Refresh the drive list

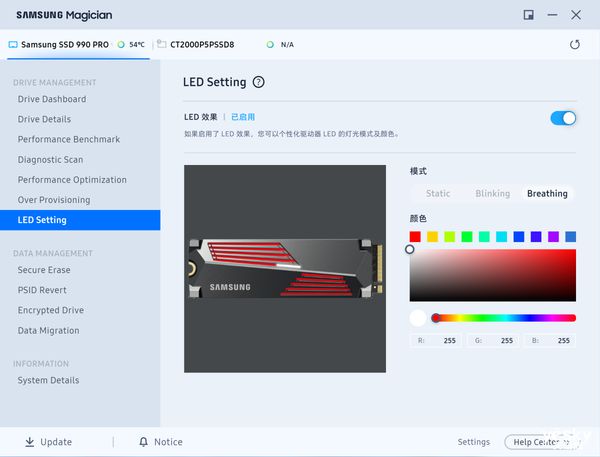coord(574,44)
